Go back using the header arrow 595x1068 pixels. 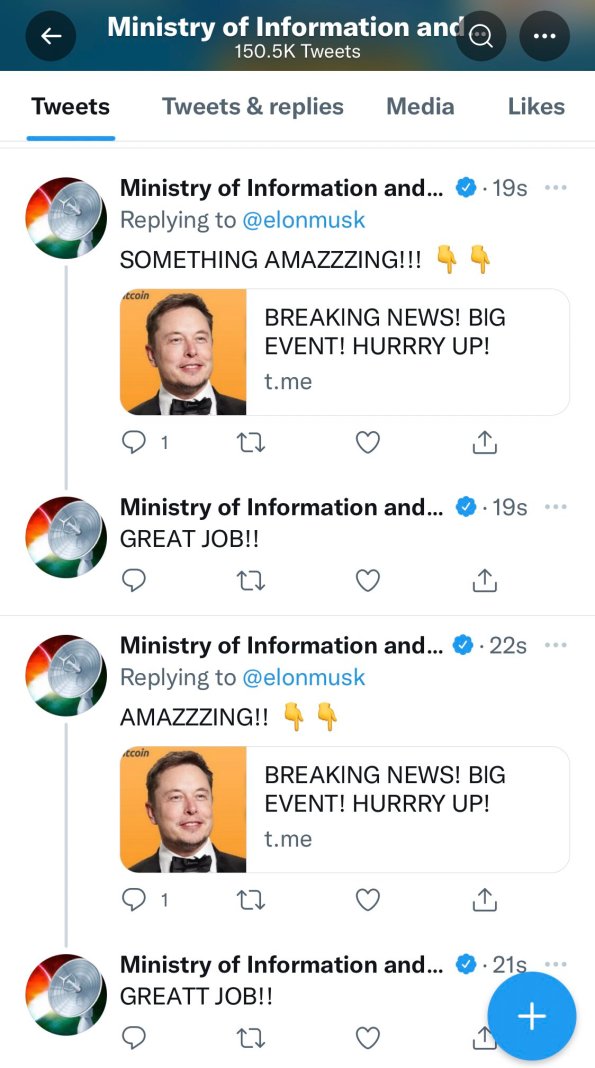51,35
